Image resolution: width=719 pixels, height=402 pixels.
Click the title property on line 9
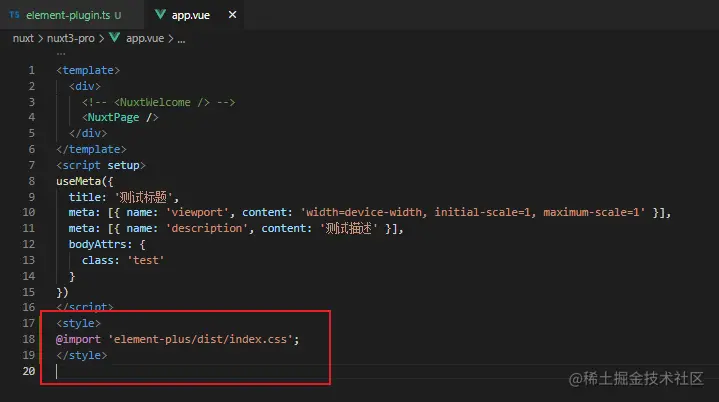pyautogui.click(x=85, y=197)
